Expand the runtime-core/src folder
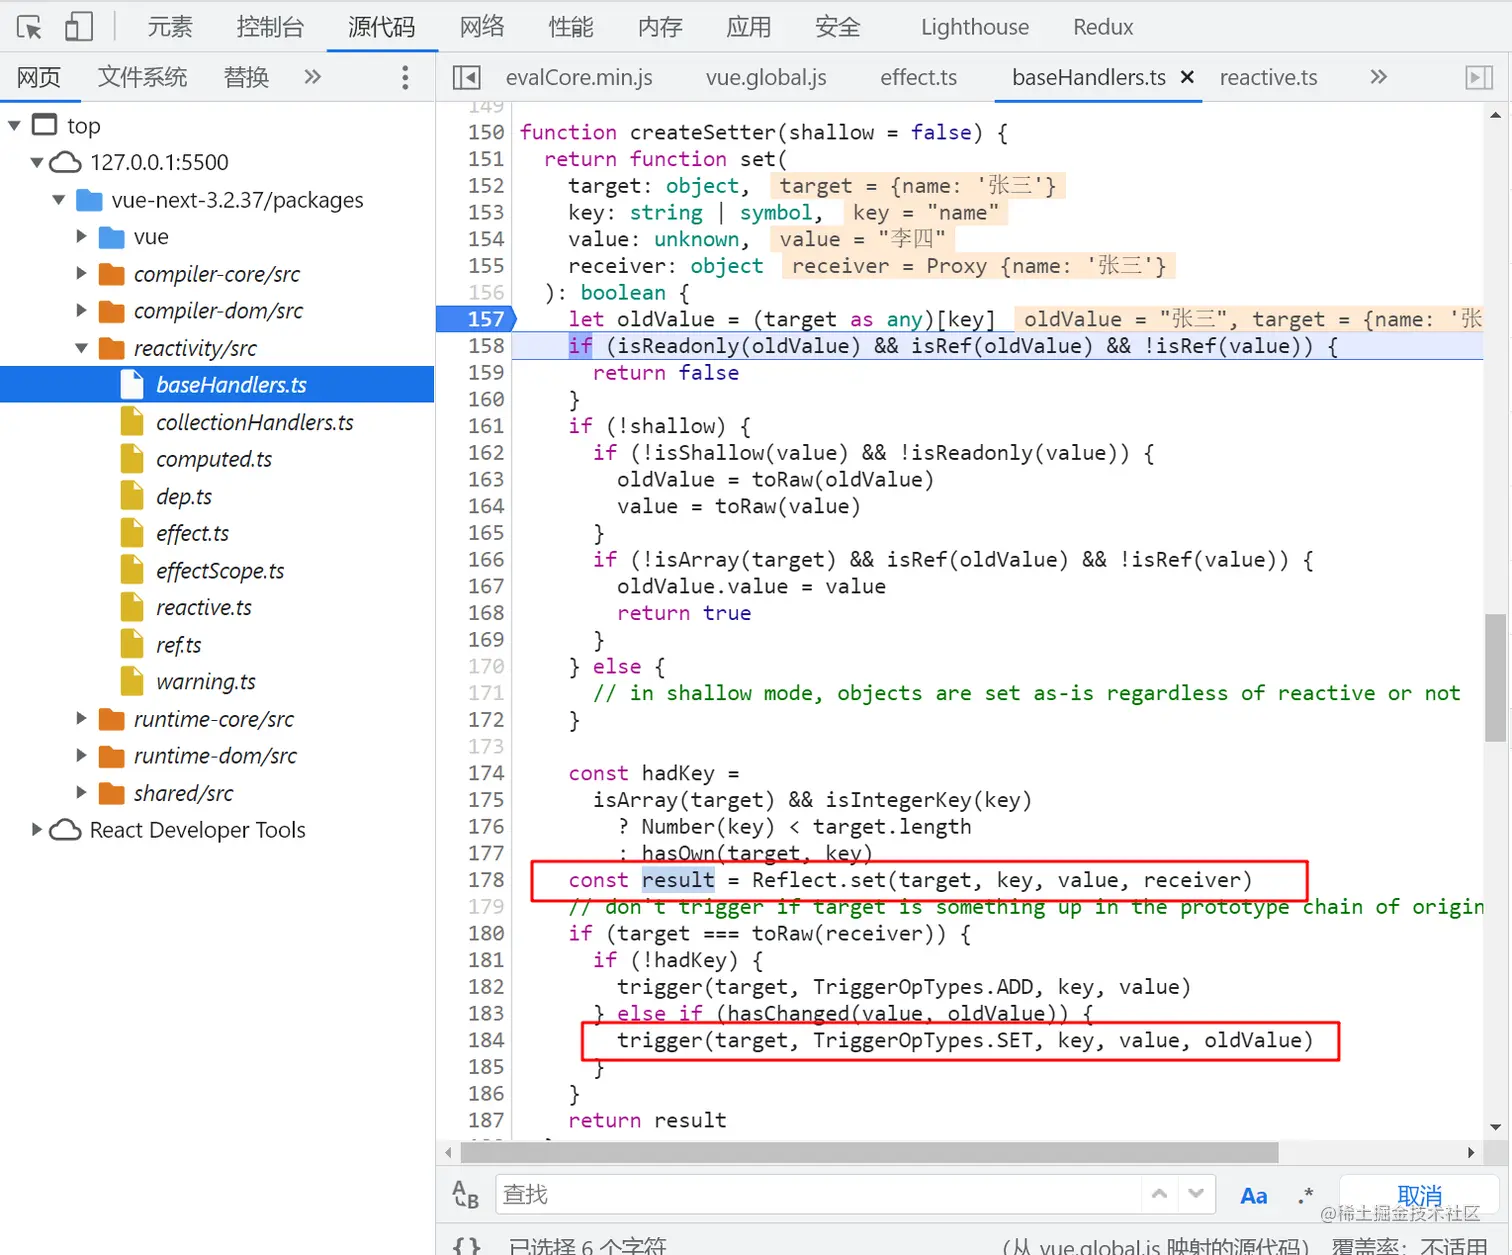Viewport: 1512px width, 1255px height. (x=82, y=719)
